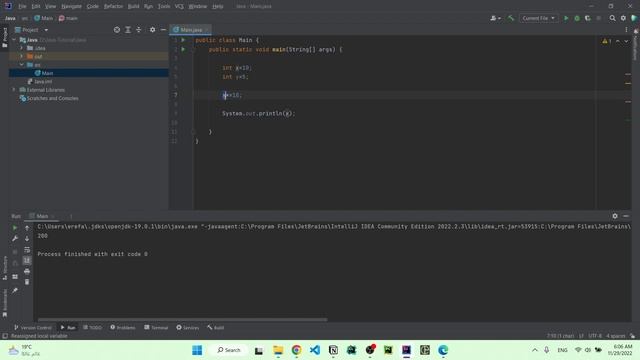Open Visual Studio Code from taskbar

point(315,350)
